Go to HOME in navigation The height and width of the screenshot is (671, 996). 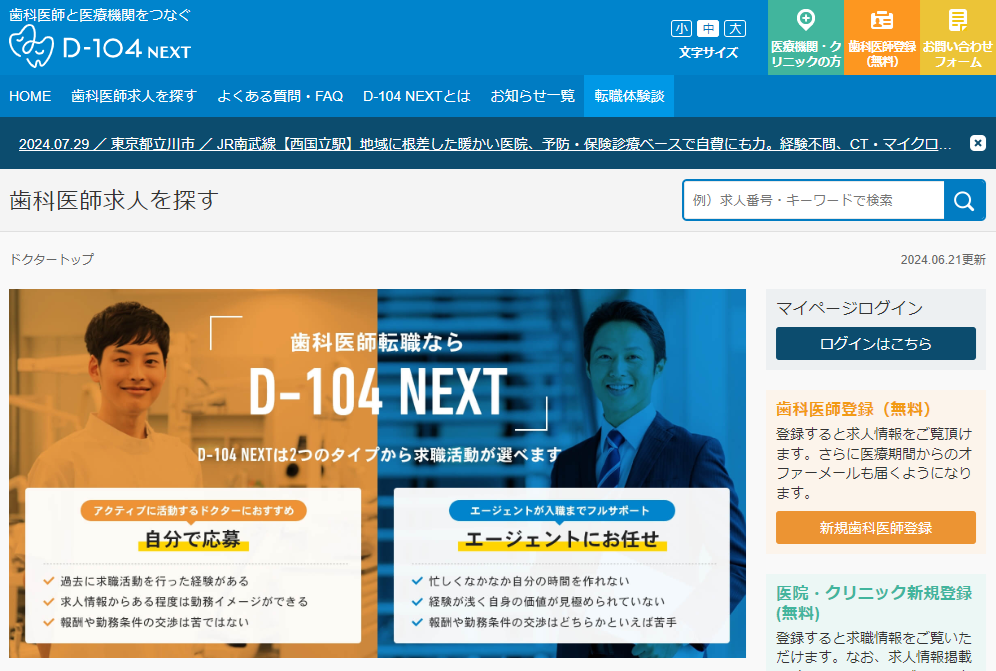coord(30,96)
